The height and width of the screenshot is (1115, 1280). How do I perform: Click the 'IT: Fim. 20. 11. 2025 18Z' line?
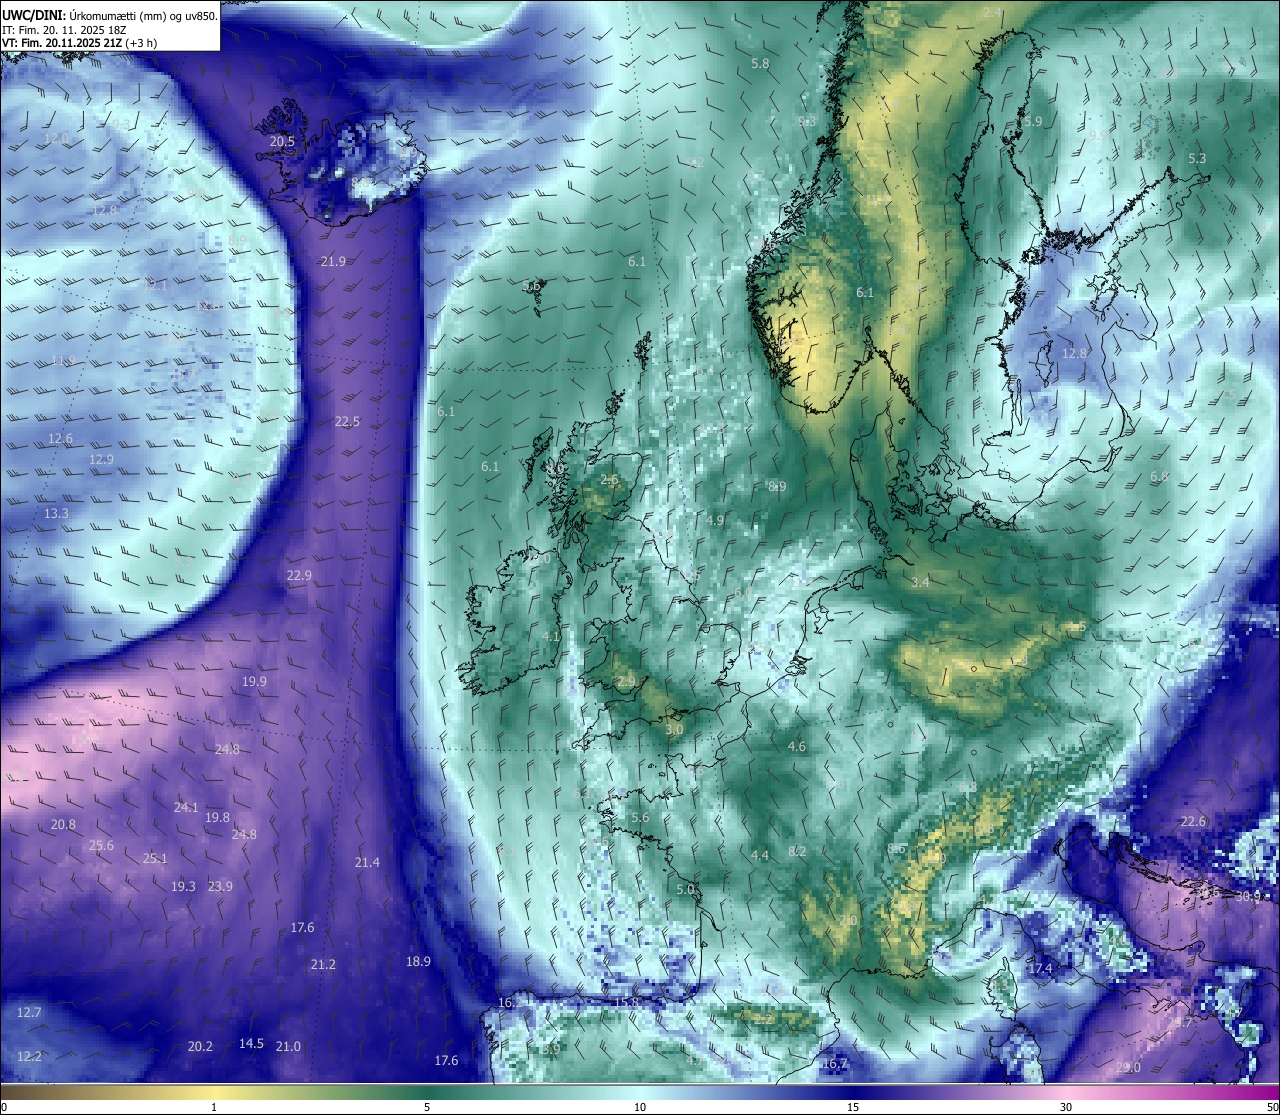64,30
